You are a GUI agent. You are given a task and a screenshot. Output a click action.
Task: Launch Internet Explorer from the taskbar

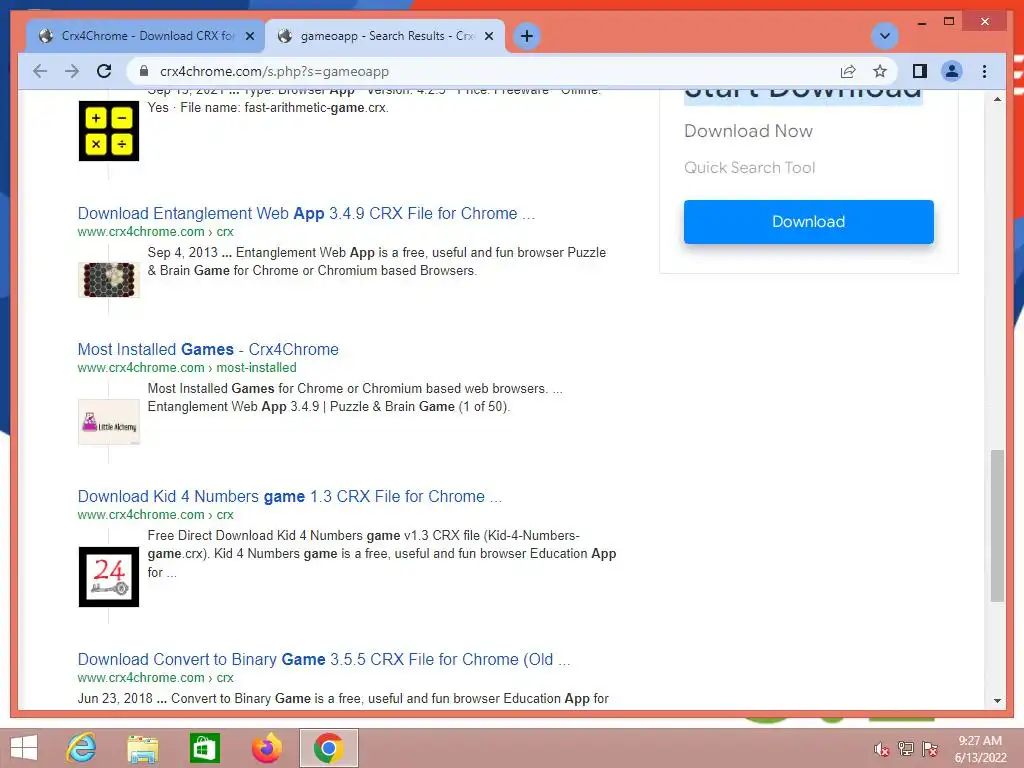[x=82, y=748]
